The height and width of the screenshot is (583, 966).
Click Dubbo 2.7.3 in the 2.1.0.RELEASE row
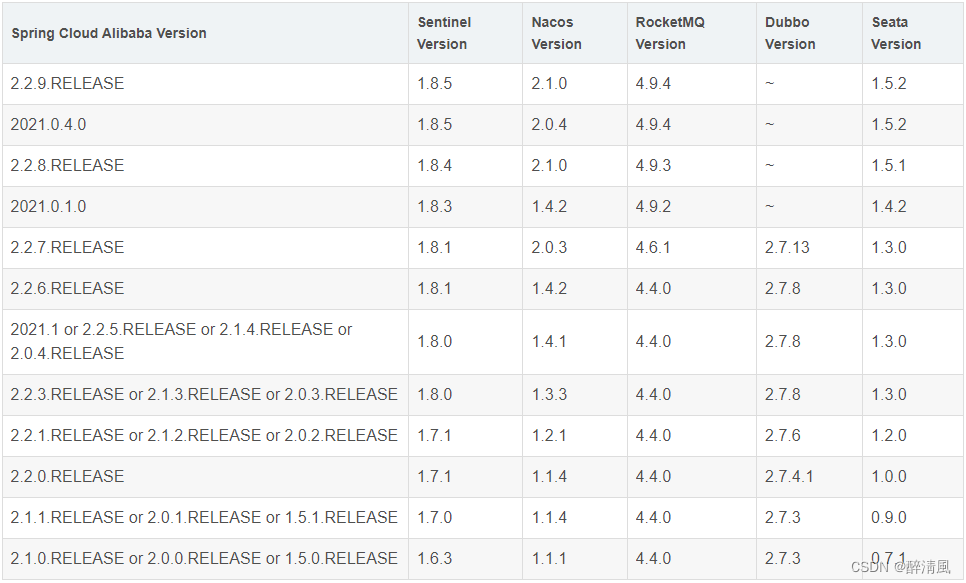click(782, 558)
